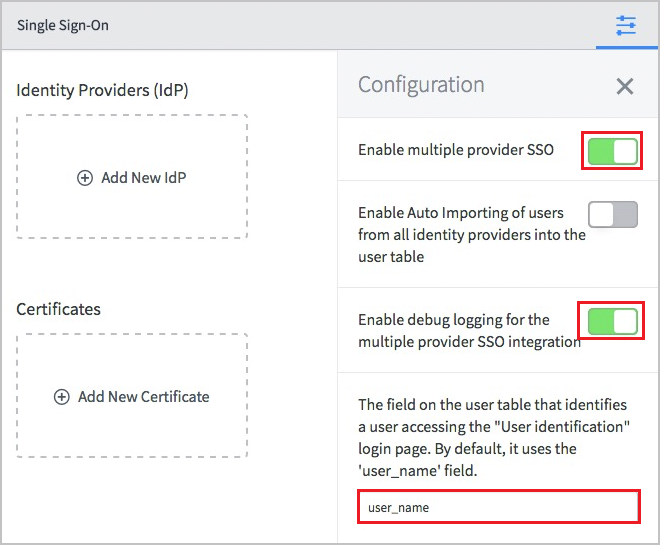The height and width of the screenshot is (545, 660).
Task: Disable the multiple provider SSO toggle
Action: click(x=612, y=151)
